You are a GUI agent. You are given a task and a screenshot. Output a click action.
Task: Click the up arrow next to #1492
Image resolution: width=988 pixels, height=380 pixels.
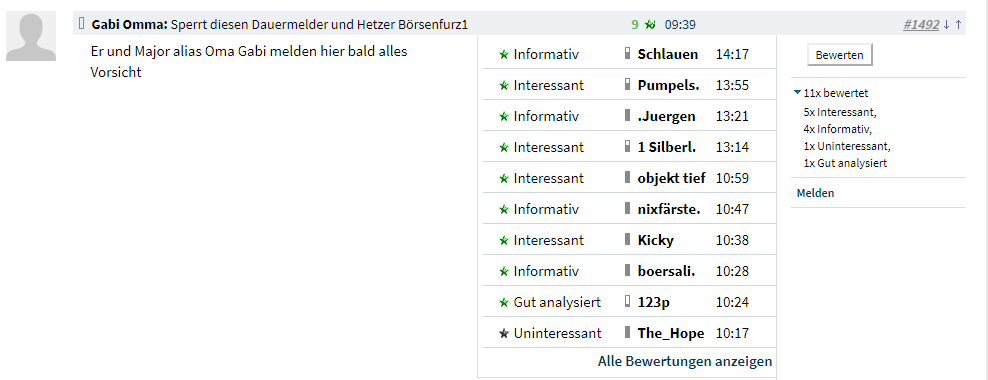(x=958, y=25)
